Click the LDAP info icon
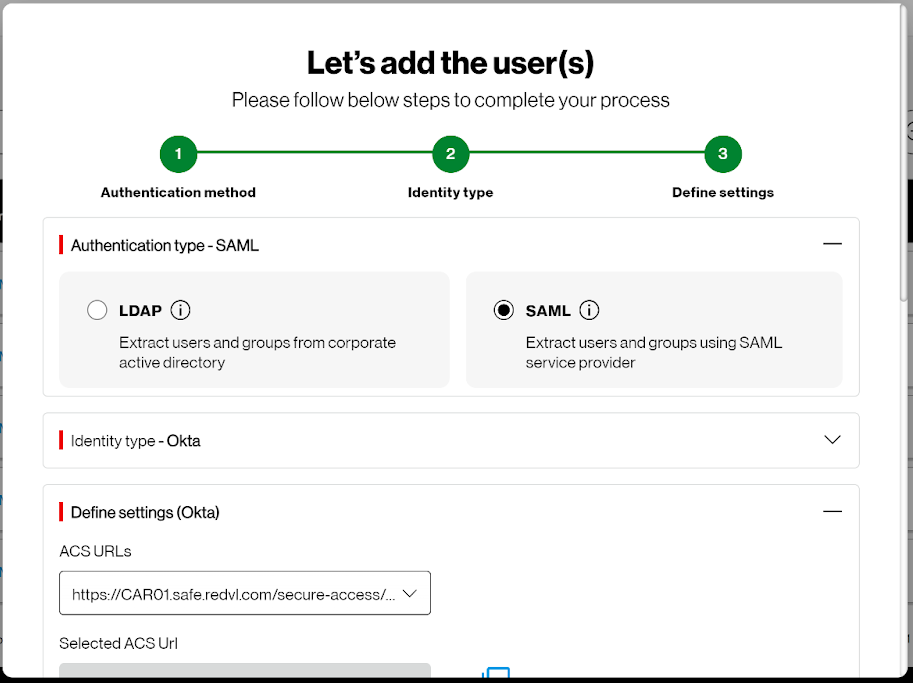The image size is (913, 683). [181, 310]
